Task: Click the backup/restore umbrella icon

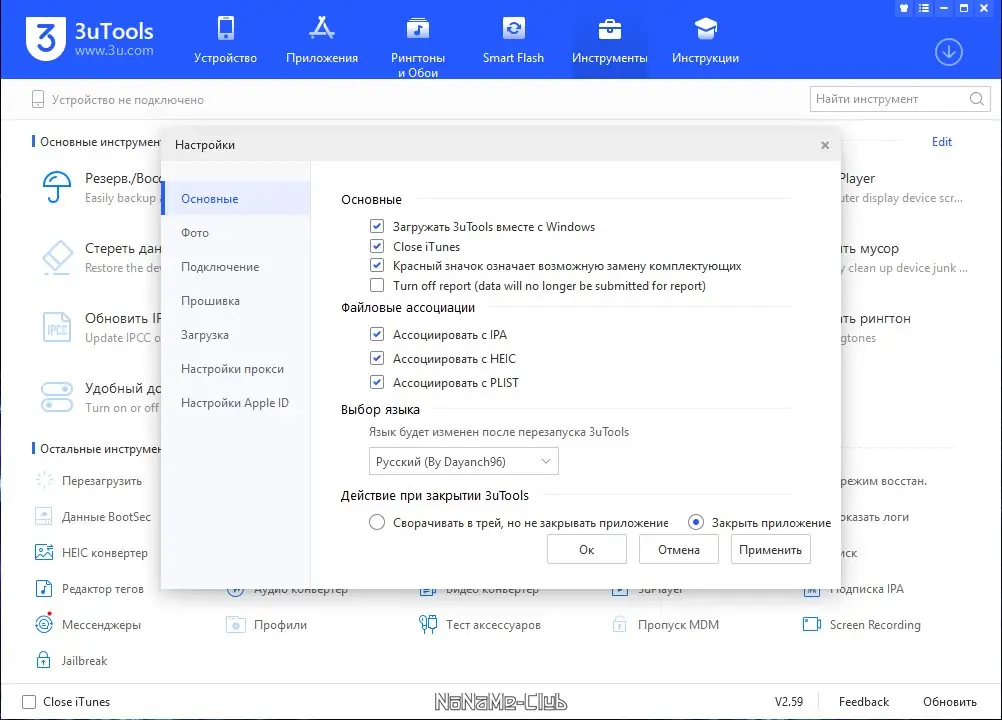Action: point(56,187)
